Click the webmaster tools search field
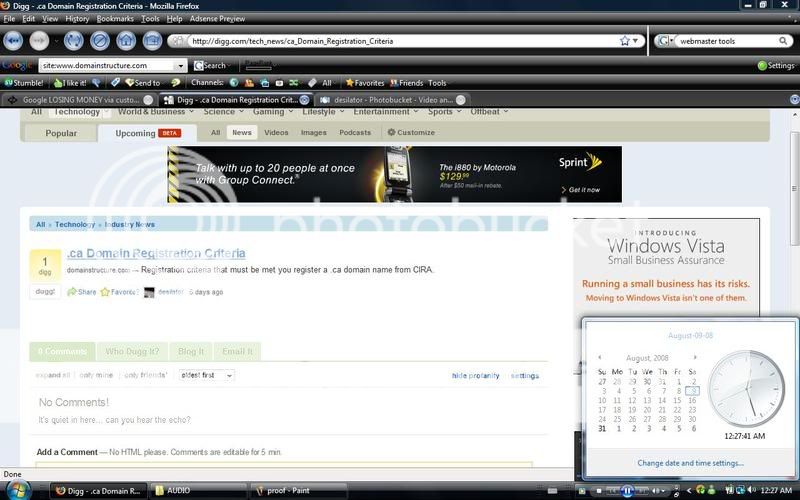 coord(726,41)
